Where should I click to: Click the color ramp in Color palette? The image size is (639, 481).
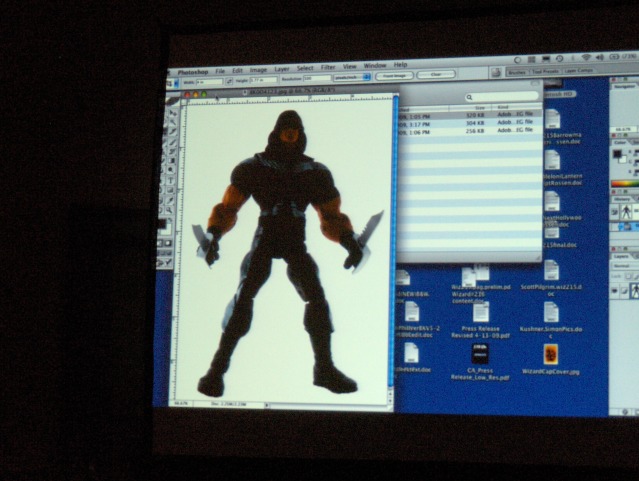[x=625, y=183]
